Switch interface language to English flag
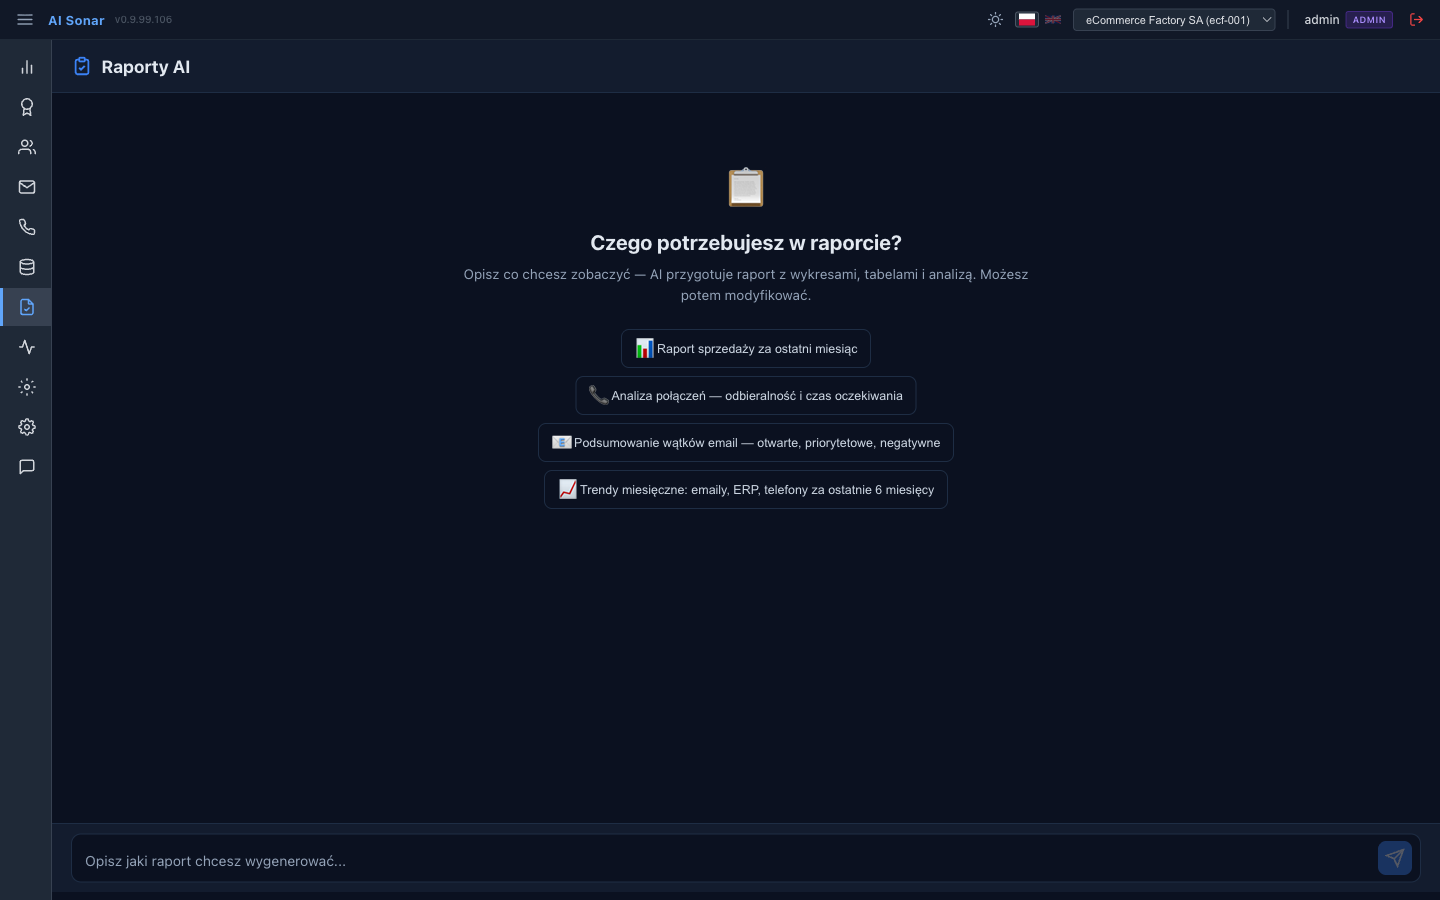The width and height of the screenshot is (1440, 900). click(1052, 19)
